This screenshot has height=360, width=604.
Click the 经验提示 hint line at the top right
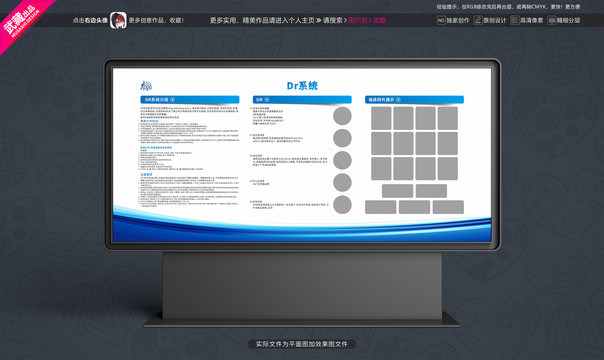(x=508, y=7)
